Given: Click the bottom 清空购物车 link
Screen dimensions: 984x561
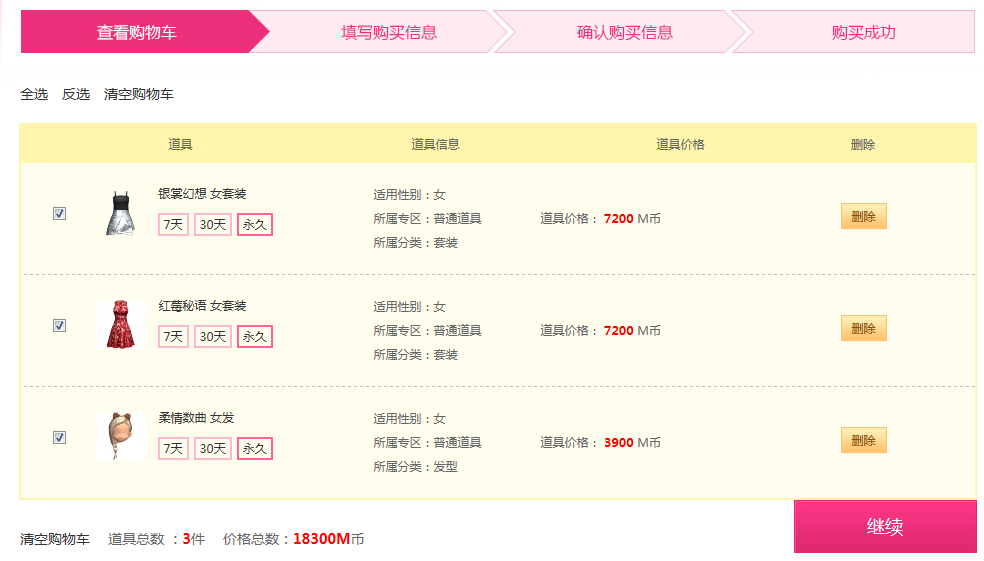Looking at the screenshot, I should pyautogui.click(x=55, y=539).
